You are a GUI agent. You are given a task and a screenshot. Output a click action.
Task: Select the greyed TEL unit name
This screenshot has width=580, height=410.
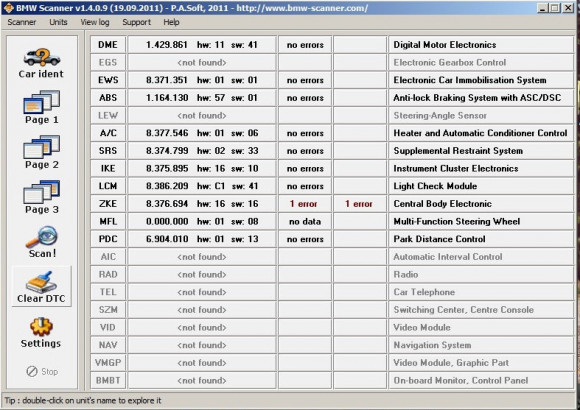click(x=108, y=292)
